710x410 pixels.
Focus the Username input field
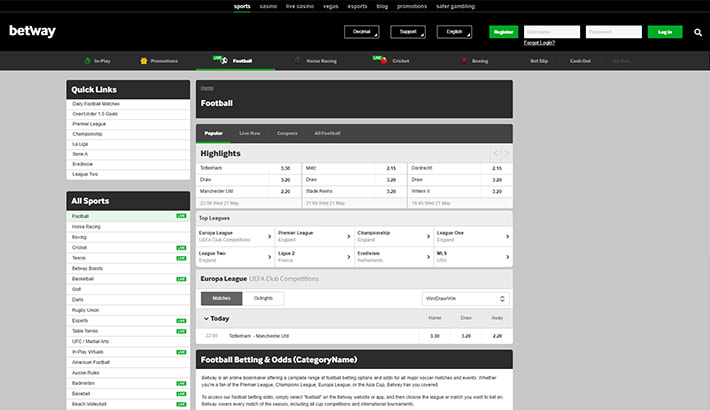[x=552, y=32]
